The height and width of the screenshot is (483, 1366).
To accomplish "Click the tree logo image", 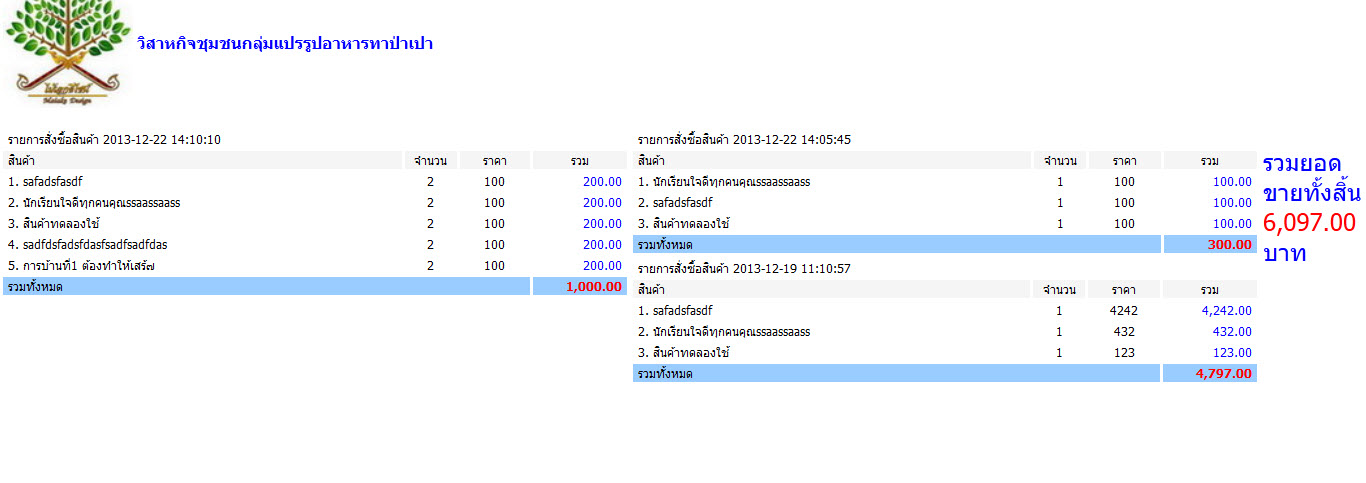I will click(67, 52).
